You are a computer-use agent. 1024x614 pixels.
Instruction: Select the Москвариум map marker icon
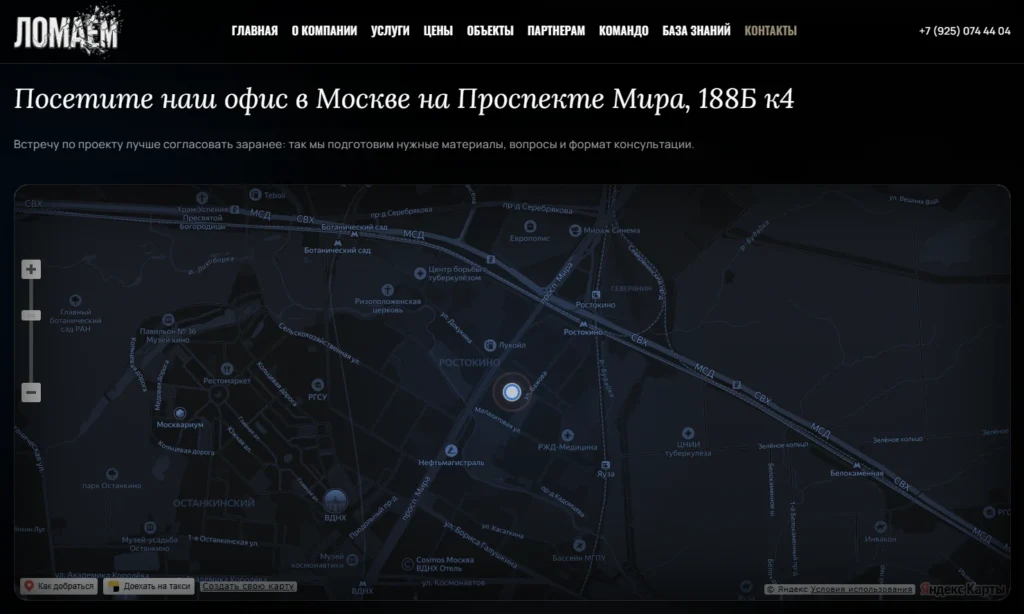pyautogui.click(x=180, y=413)
